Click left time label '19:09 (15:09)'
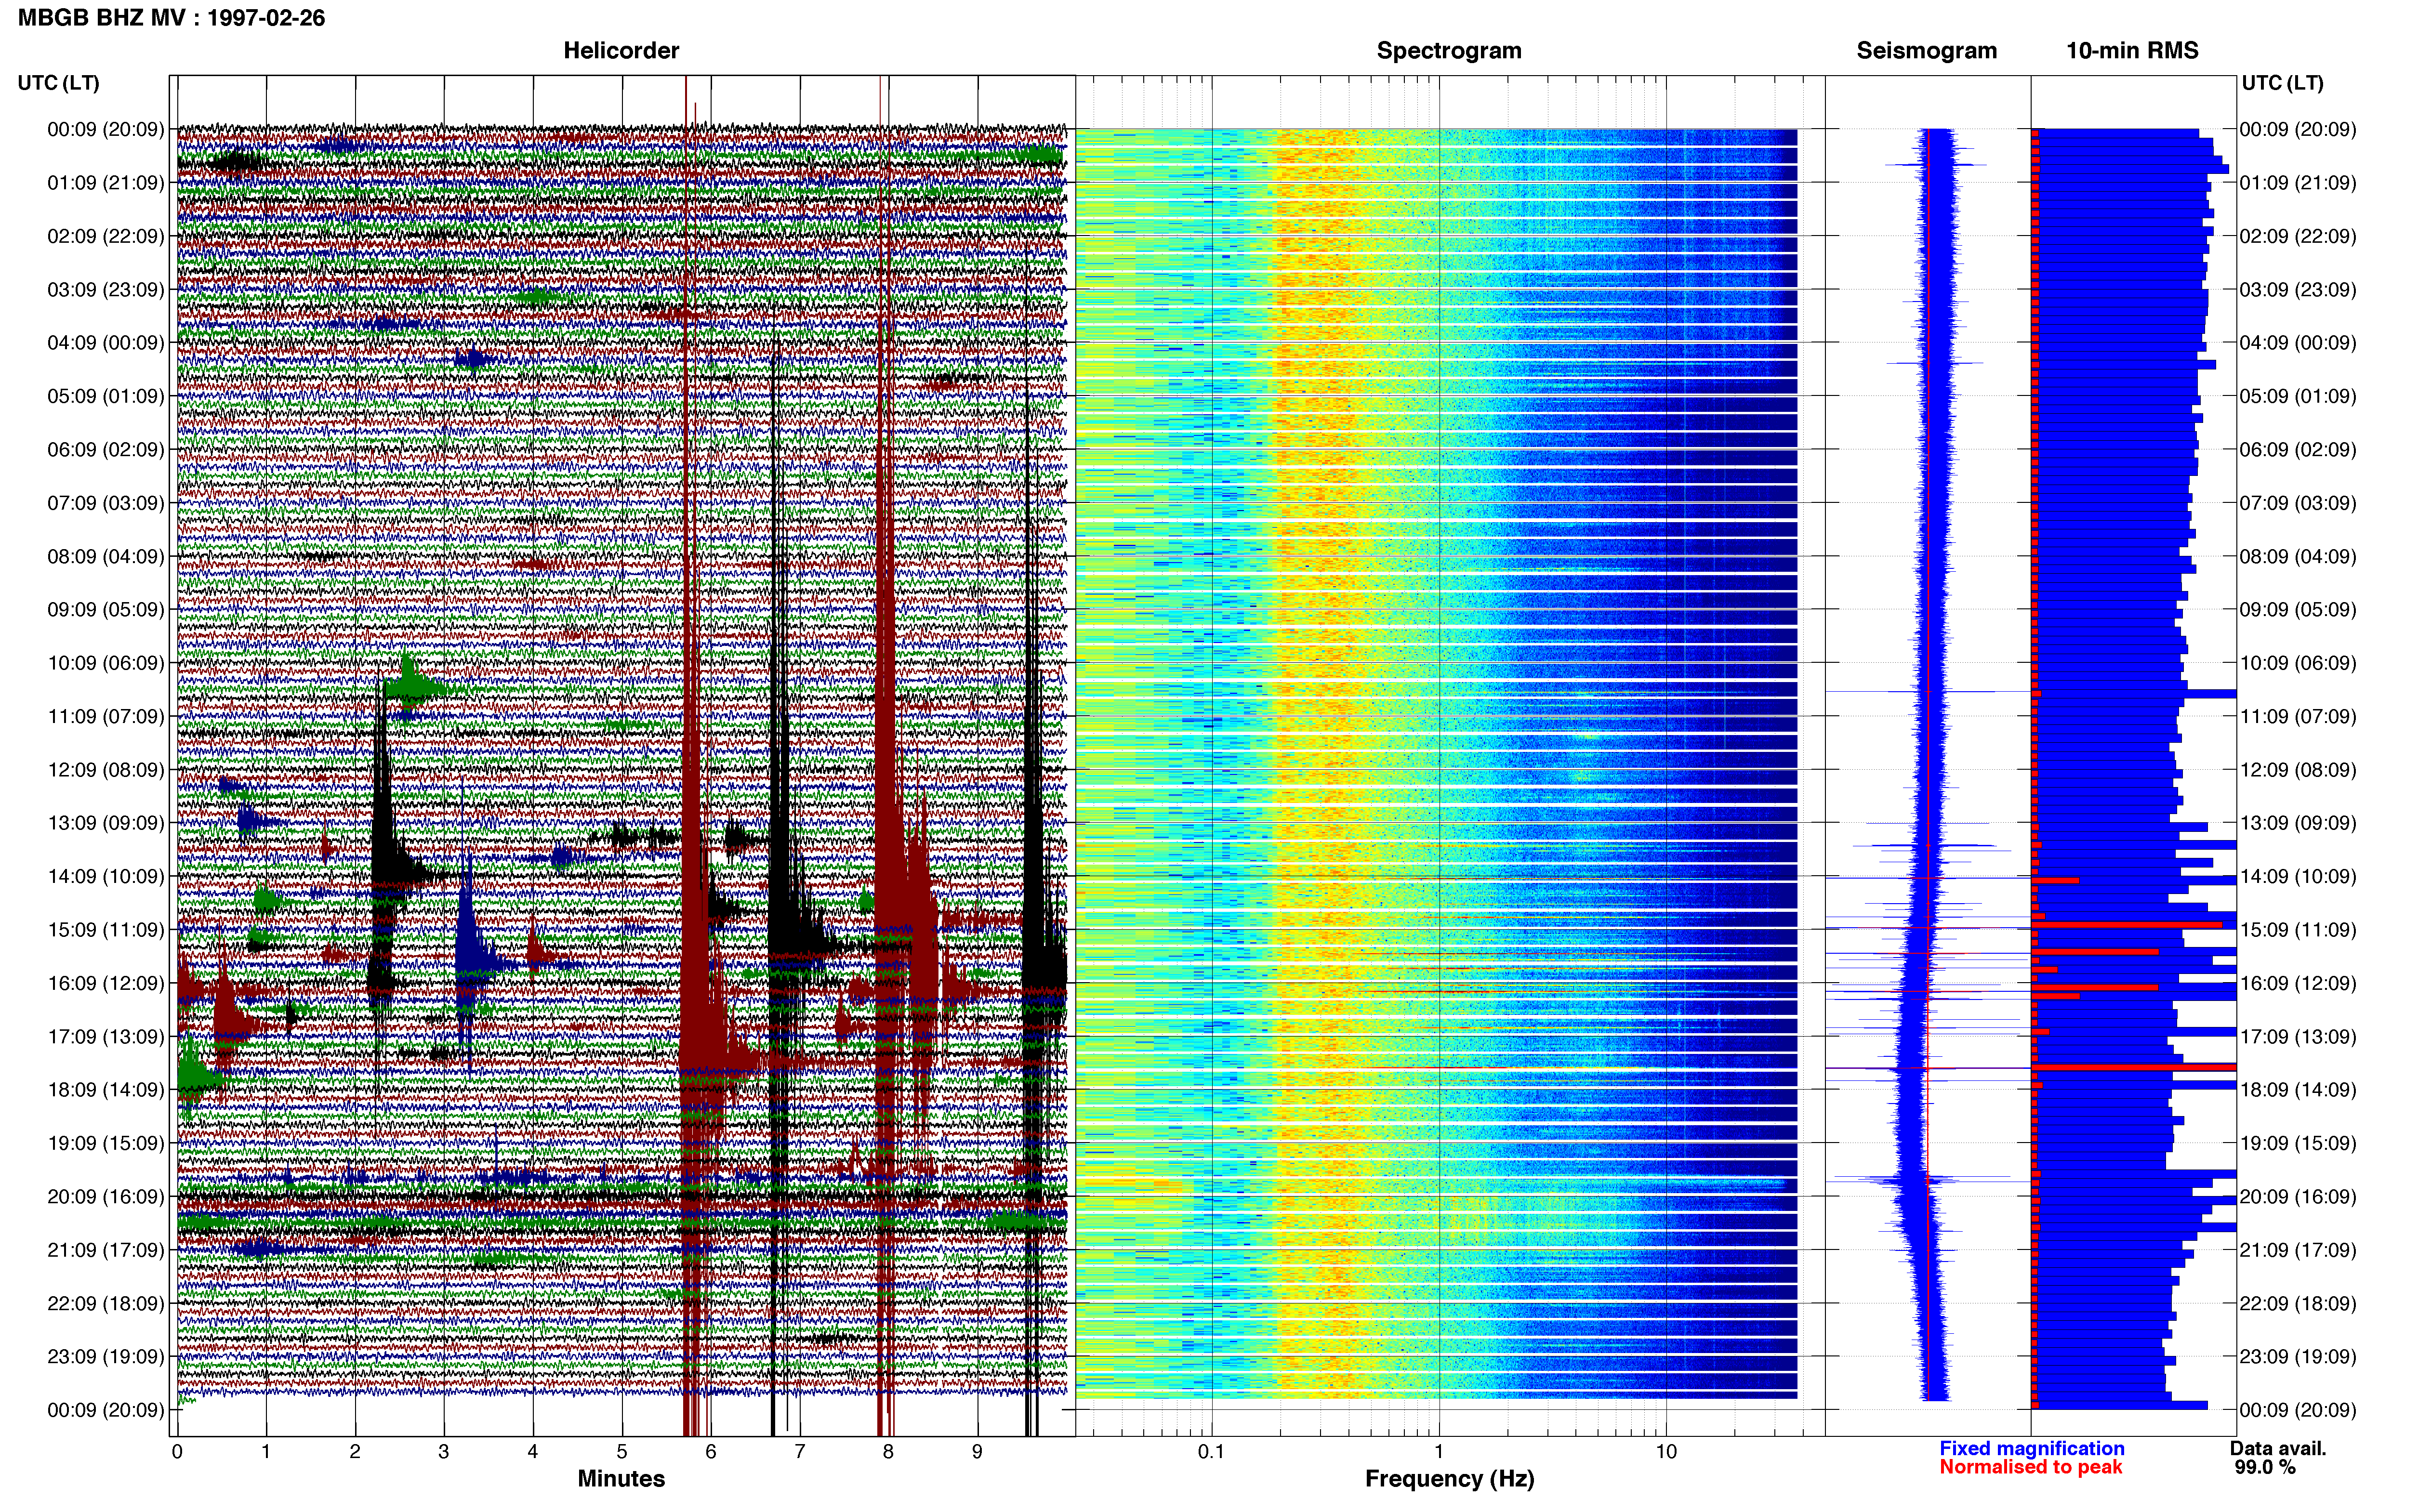This screenshot has width=2418, height=1512. click(x=106, y=1143)
